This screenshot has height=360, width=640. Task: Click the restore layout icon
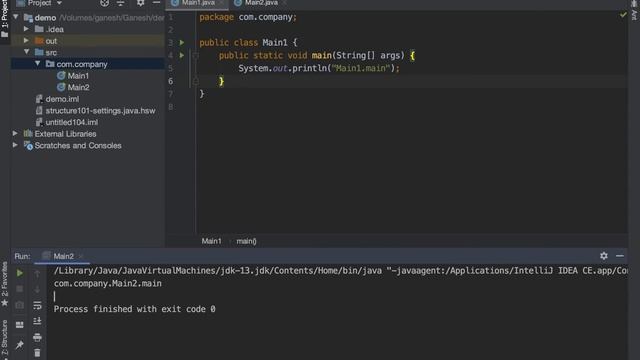point(20,325)
